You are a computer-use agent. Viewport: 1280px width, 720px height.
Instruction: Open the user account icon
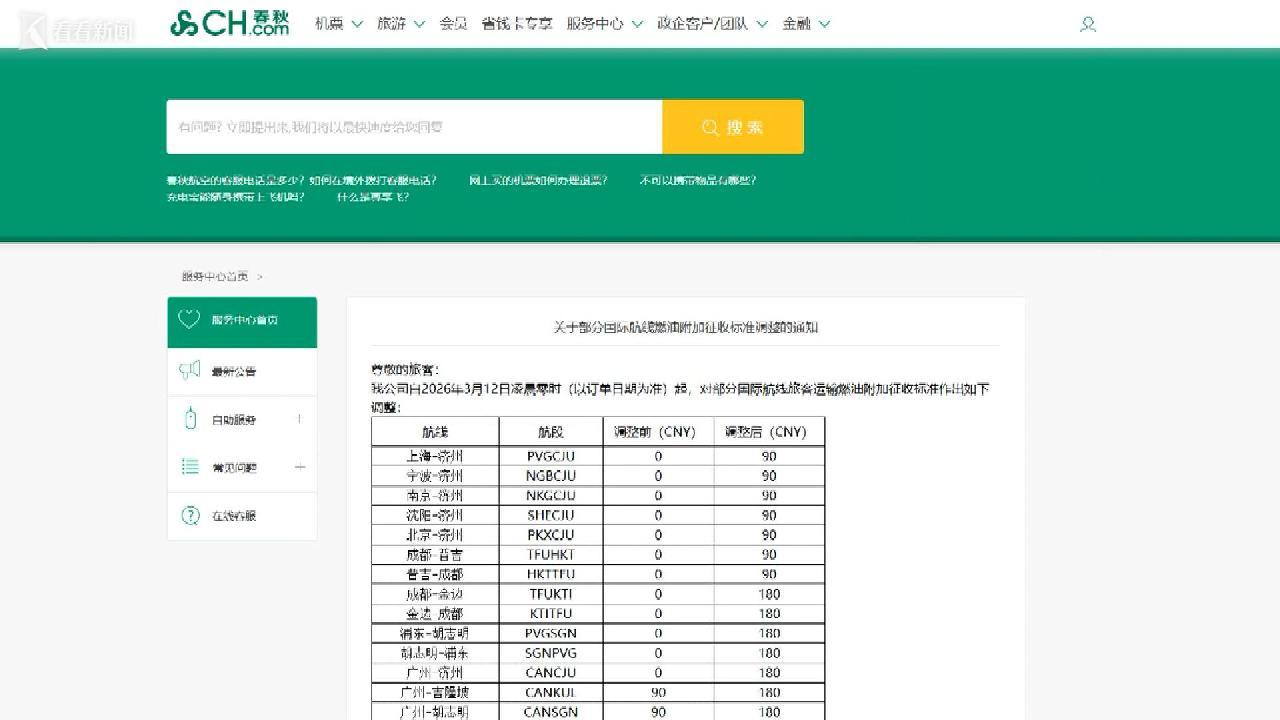[x=1088, y=25]
